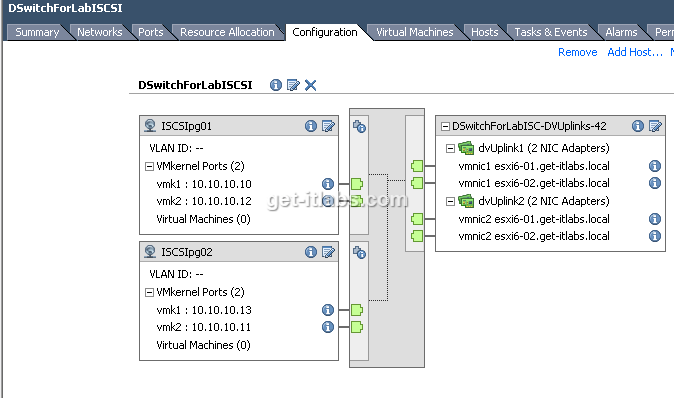Viewport: 674px width, 398px height.
Task: Select uplink port for vmnic2 esxi6-01
Action: 417,219
